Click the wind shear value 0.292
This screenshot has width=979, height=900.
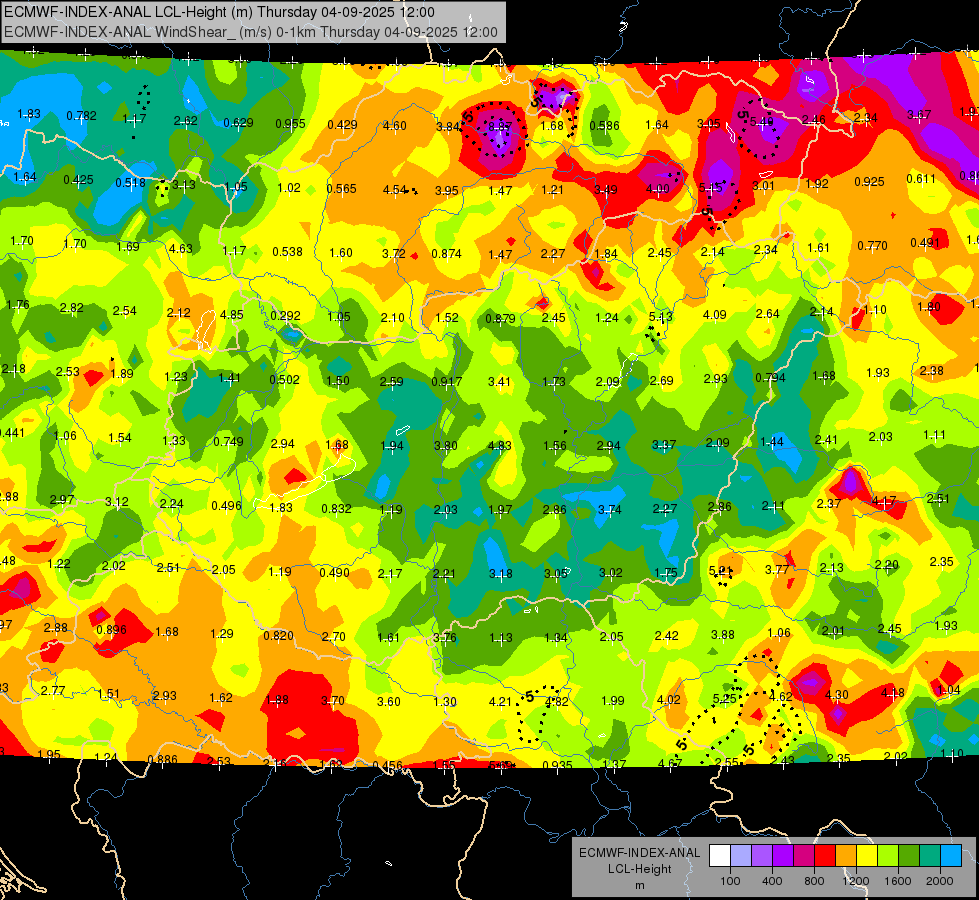pyautogui.click(x=285, y=316)
